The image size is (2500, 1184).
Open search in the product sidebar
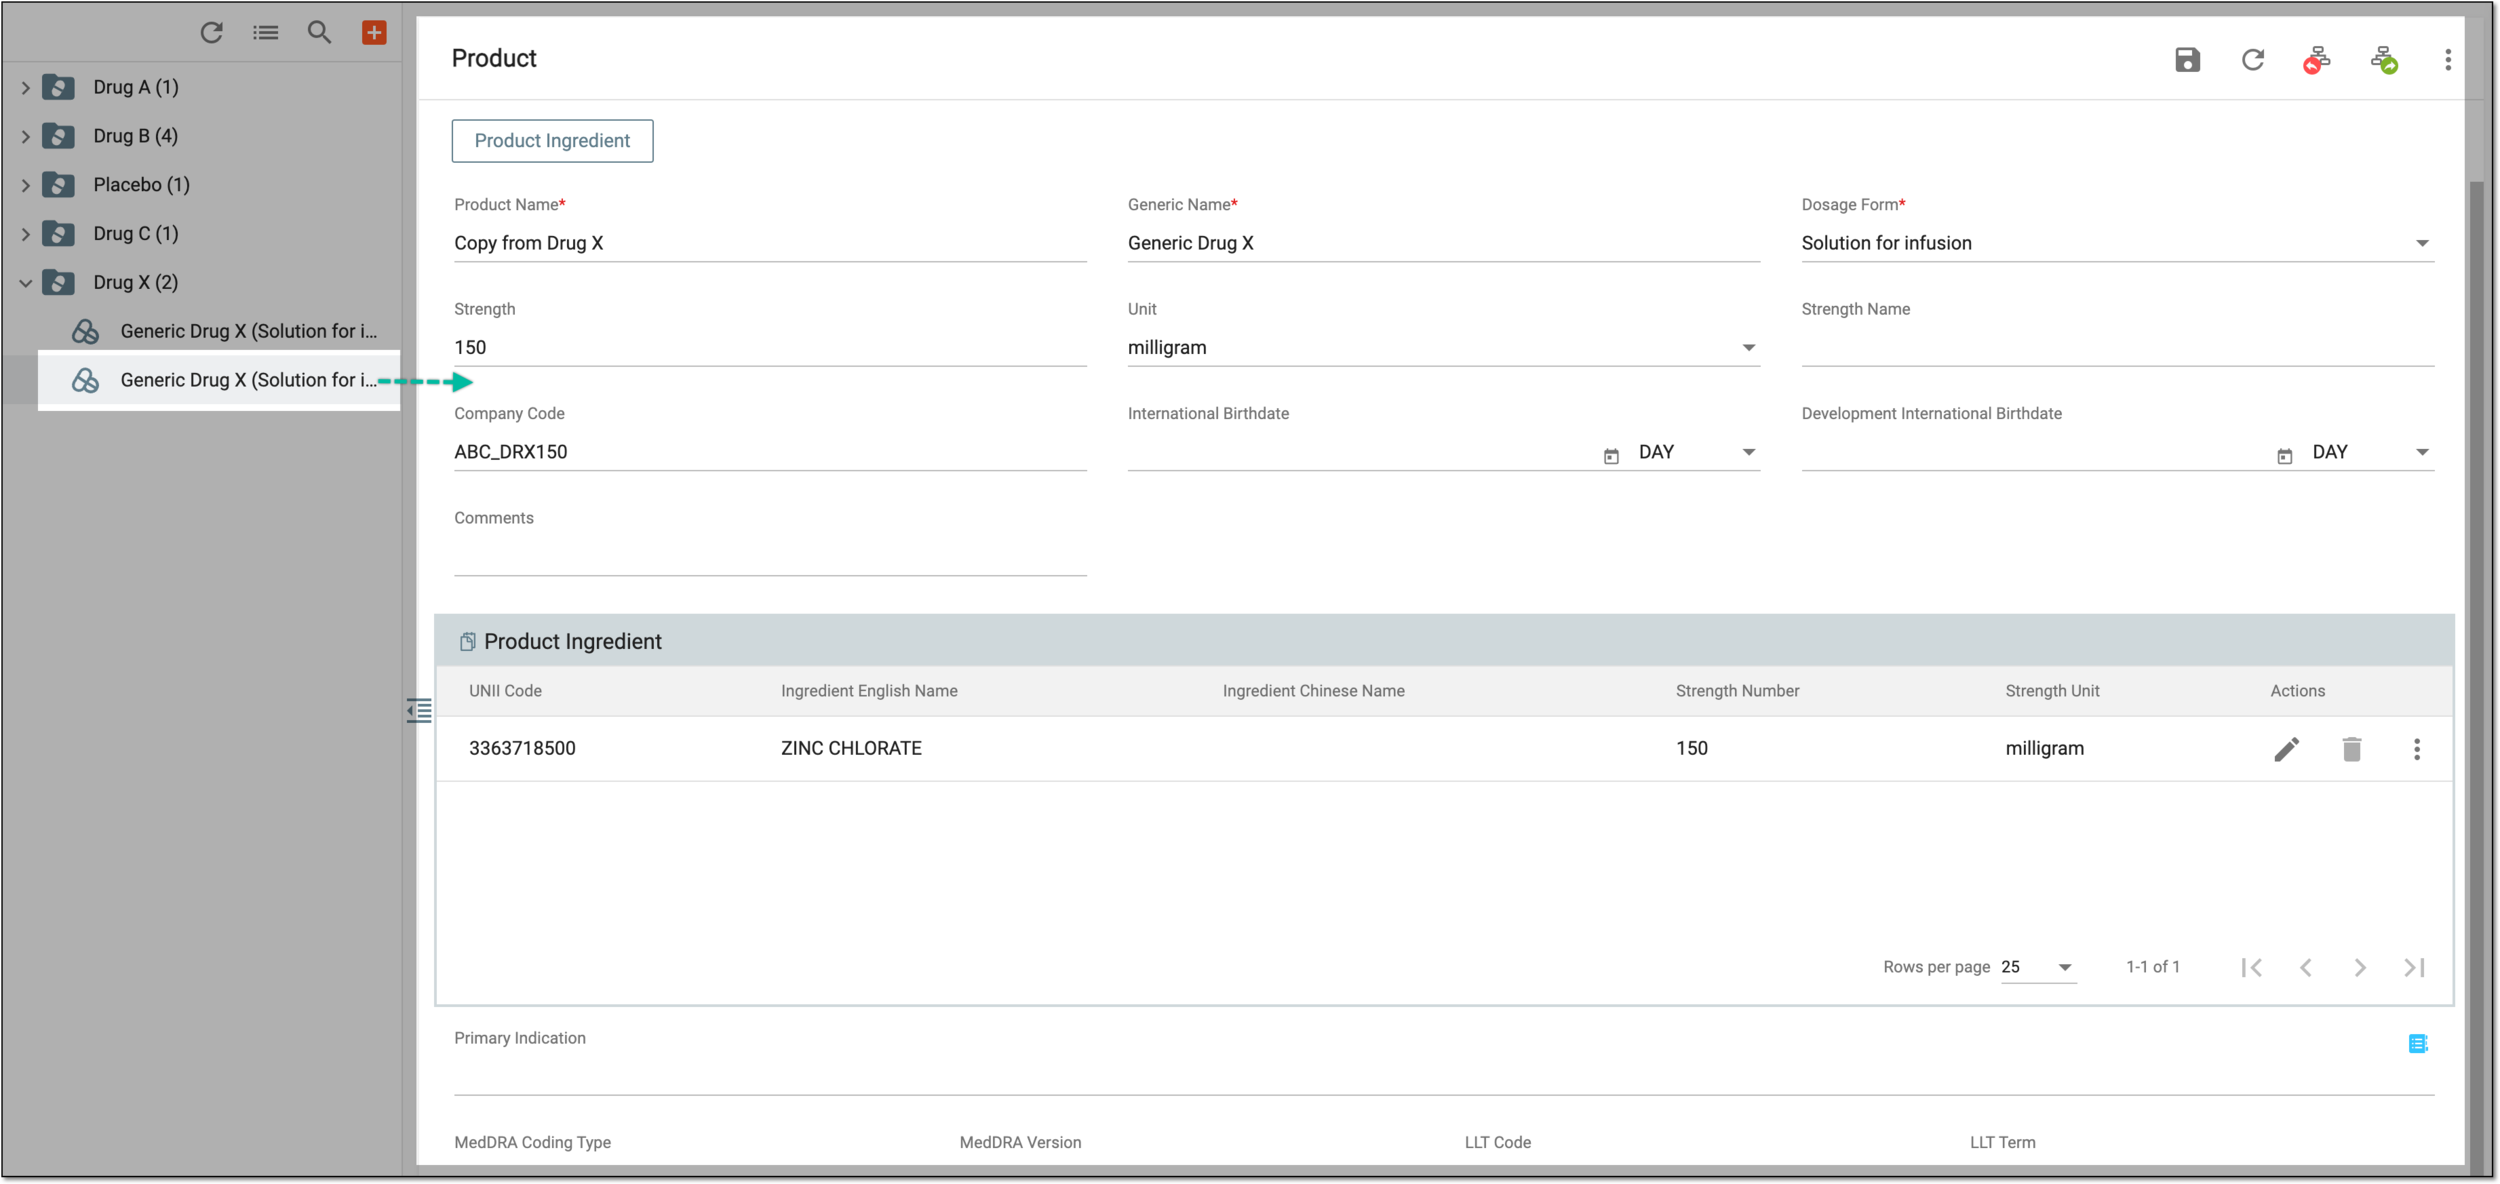click(319, 33)
